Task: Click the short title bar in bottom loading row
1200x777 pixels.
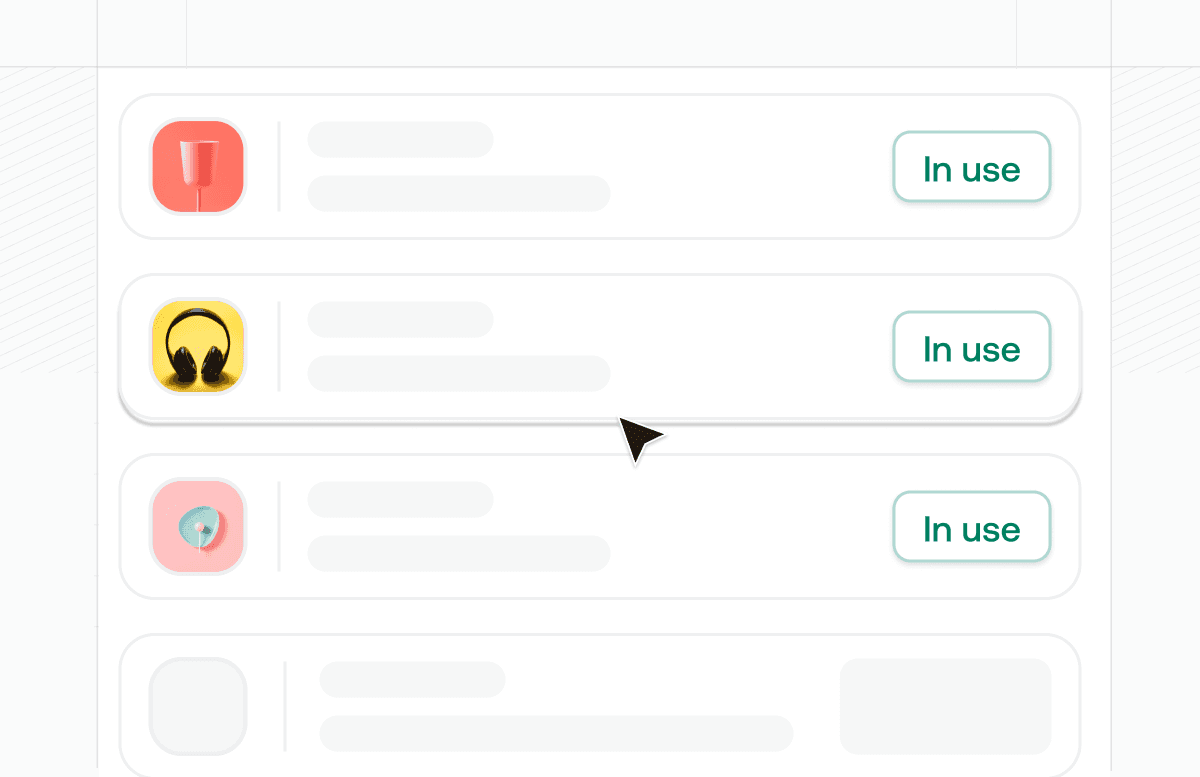Action: [x=413, y=679]
